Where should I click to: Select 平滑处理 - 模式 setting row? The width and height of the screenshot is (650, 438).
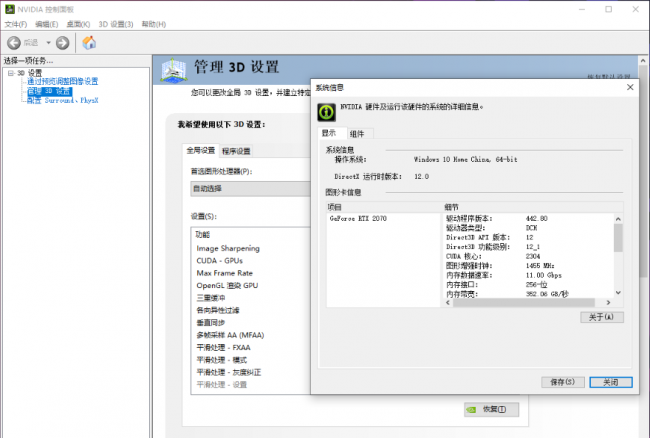[222, 360]
